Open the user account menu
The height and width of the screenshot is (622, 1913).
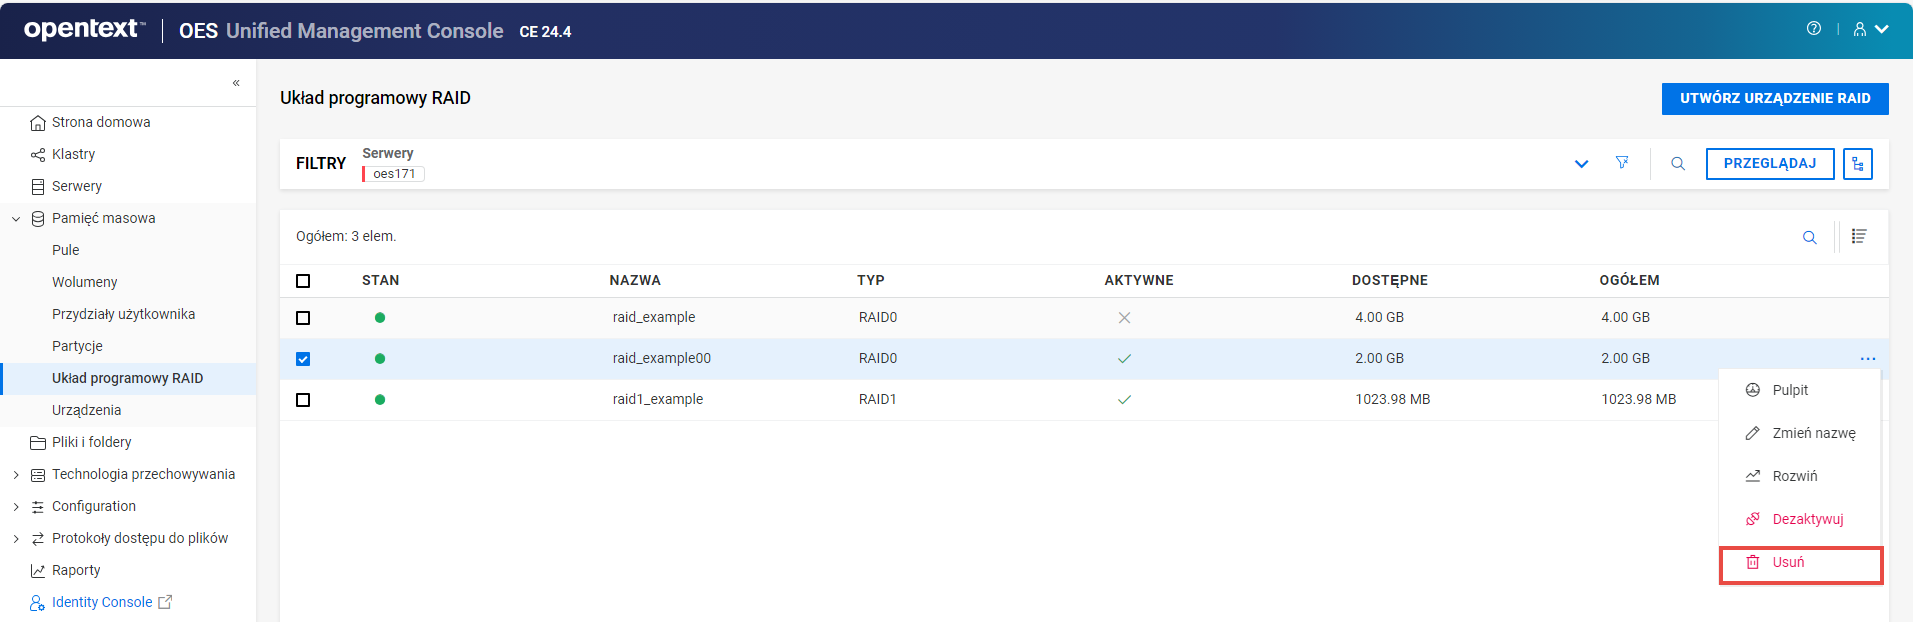coord(1869,29)
